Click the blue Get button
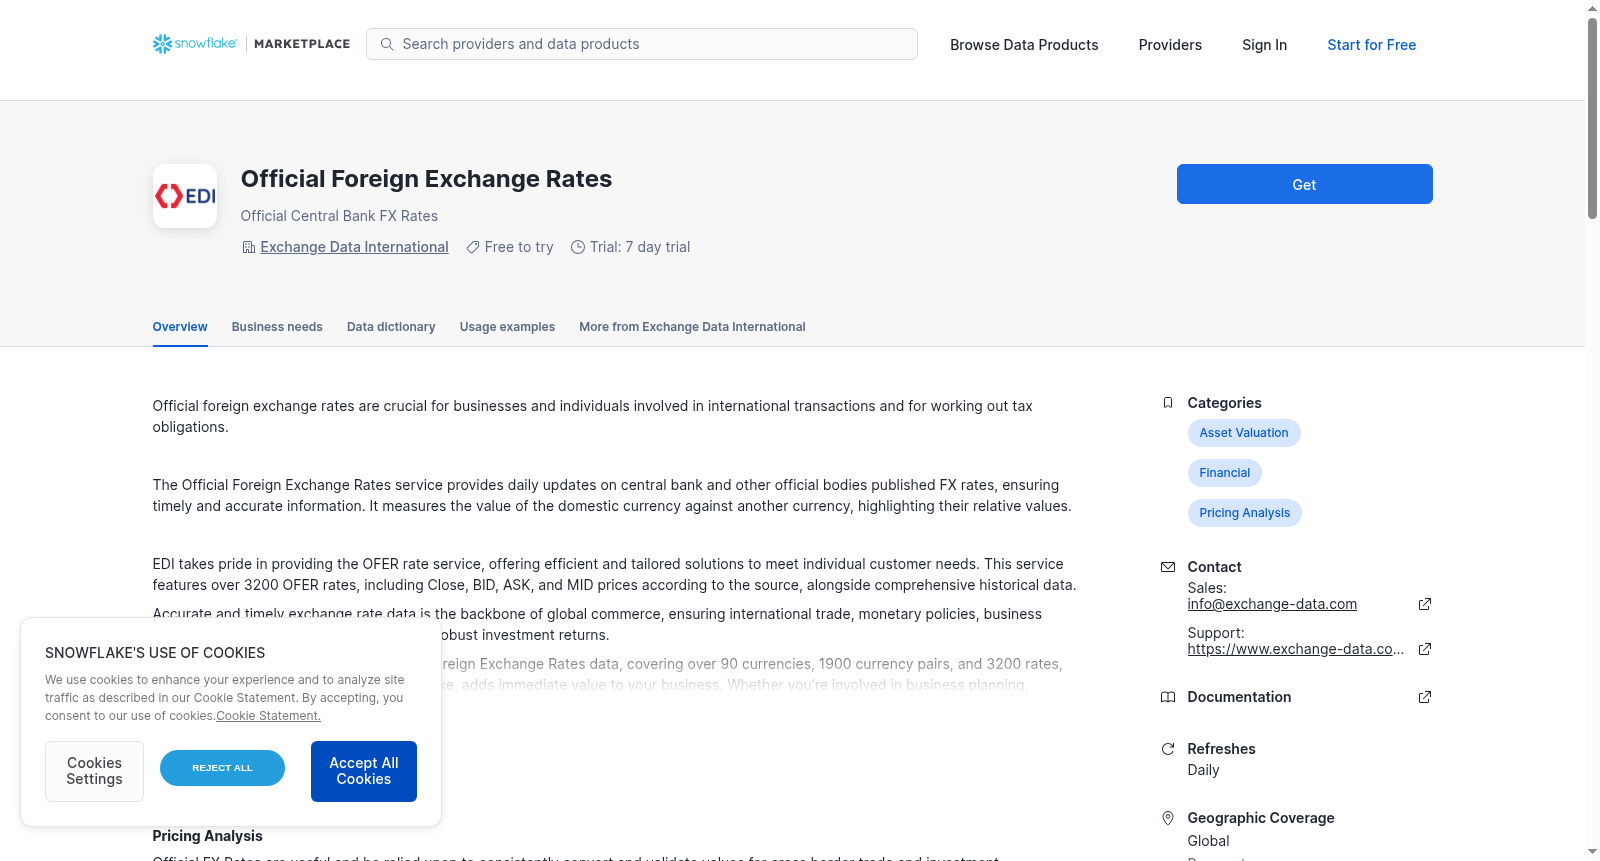The image size is (1600, 861). [x=1304, y=184]
